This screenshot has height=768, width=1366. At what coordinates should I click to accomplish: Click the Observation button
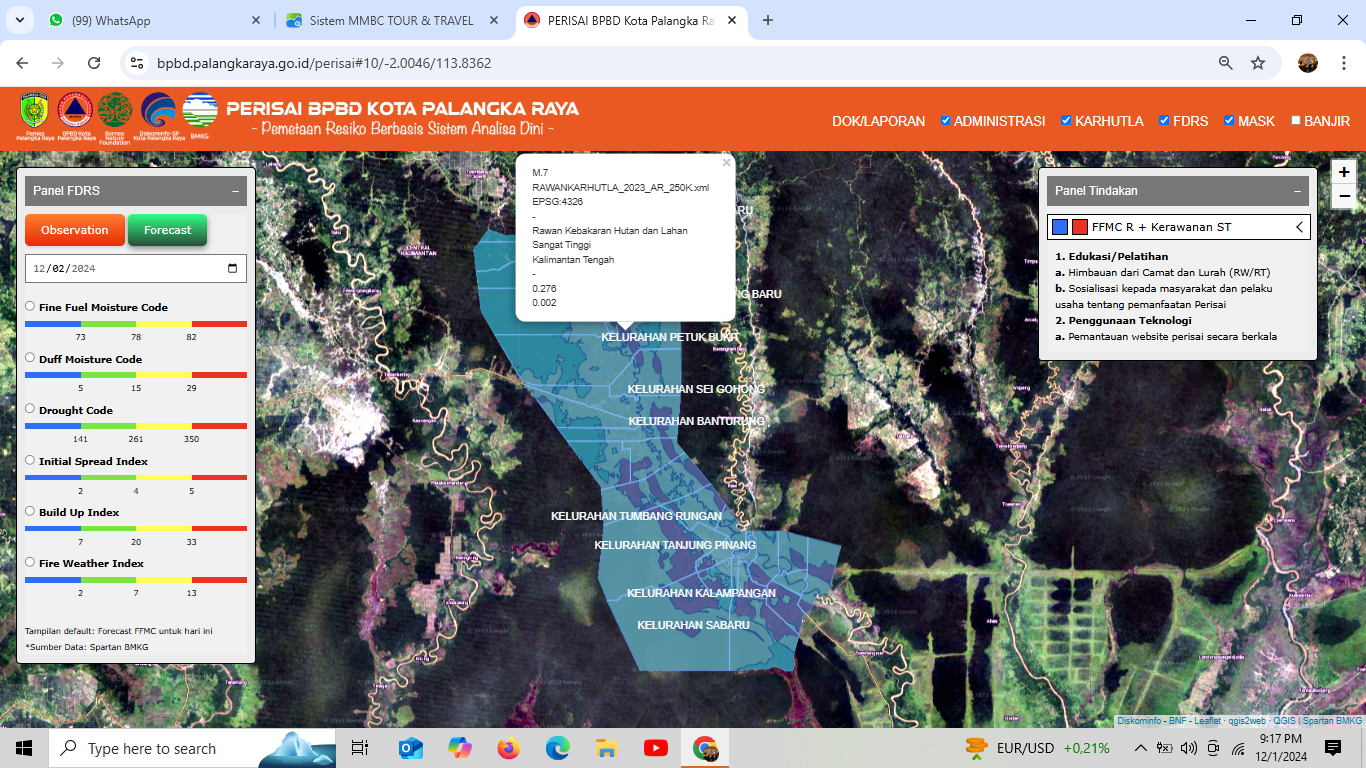point(75,230)
